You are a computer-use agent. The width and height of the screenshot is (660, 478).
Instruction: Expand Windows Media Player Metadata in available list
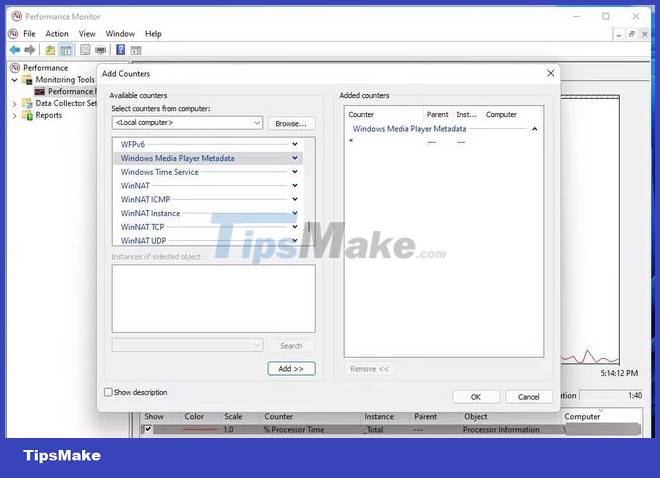tap(295, 158)
